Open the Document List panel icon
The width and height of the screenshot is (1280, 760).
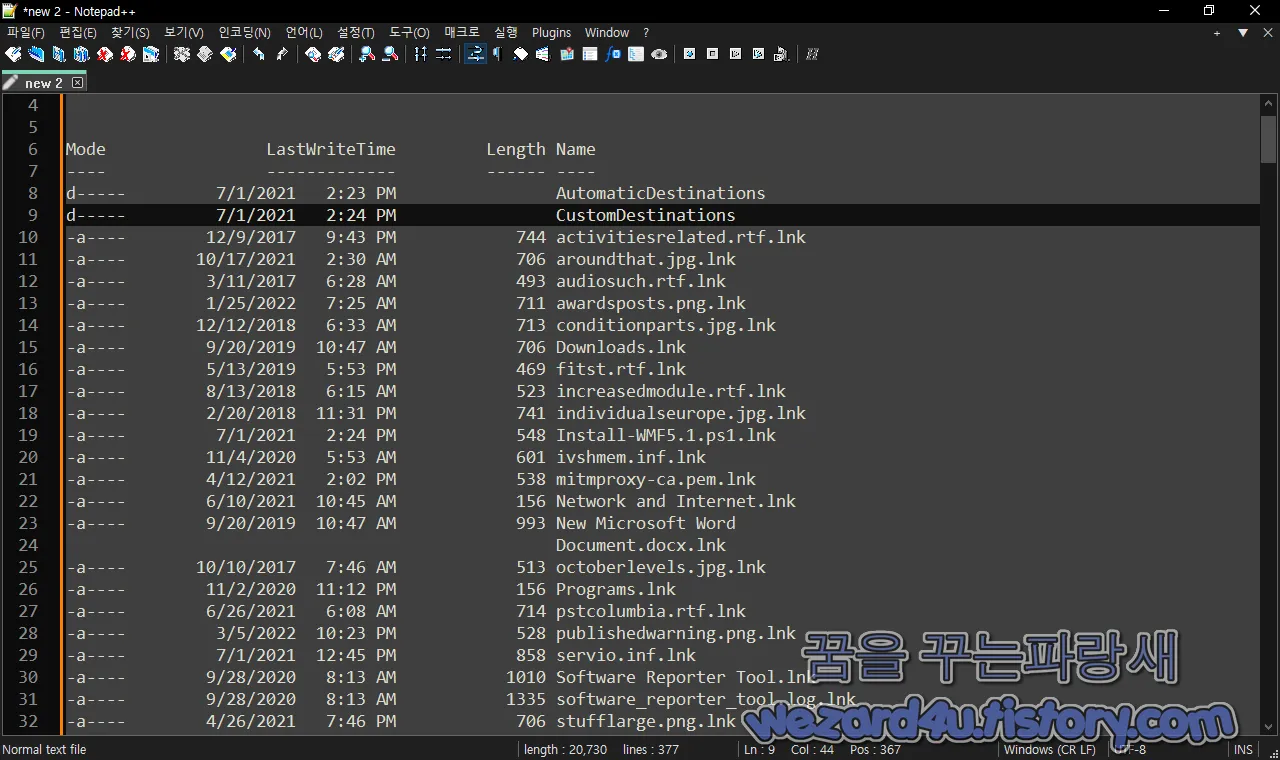pyautogui.click(x=590, y=54)
